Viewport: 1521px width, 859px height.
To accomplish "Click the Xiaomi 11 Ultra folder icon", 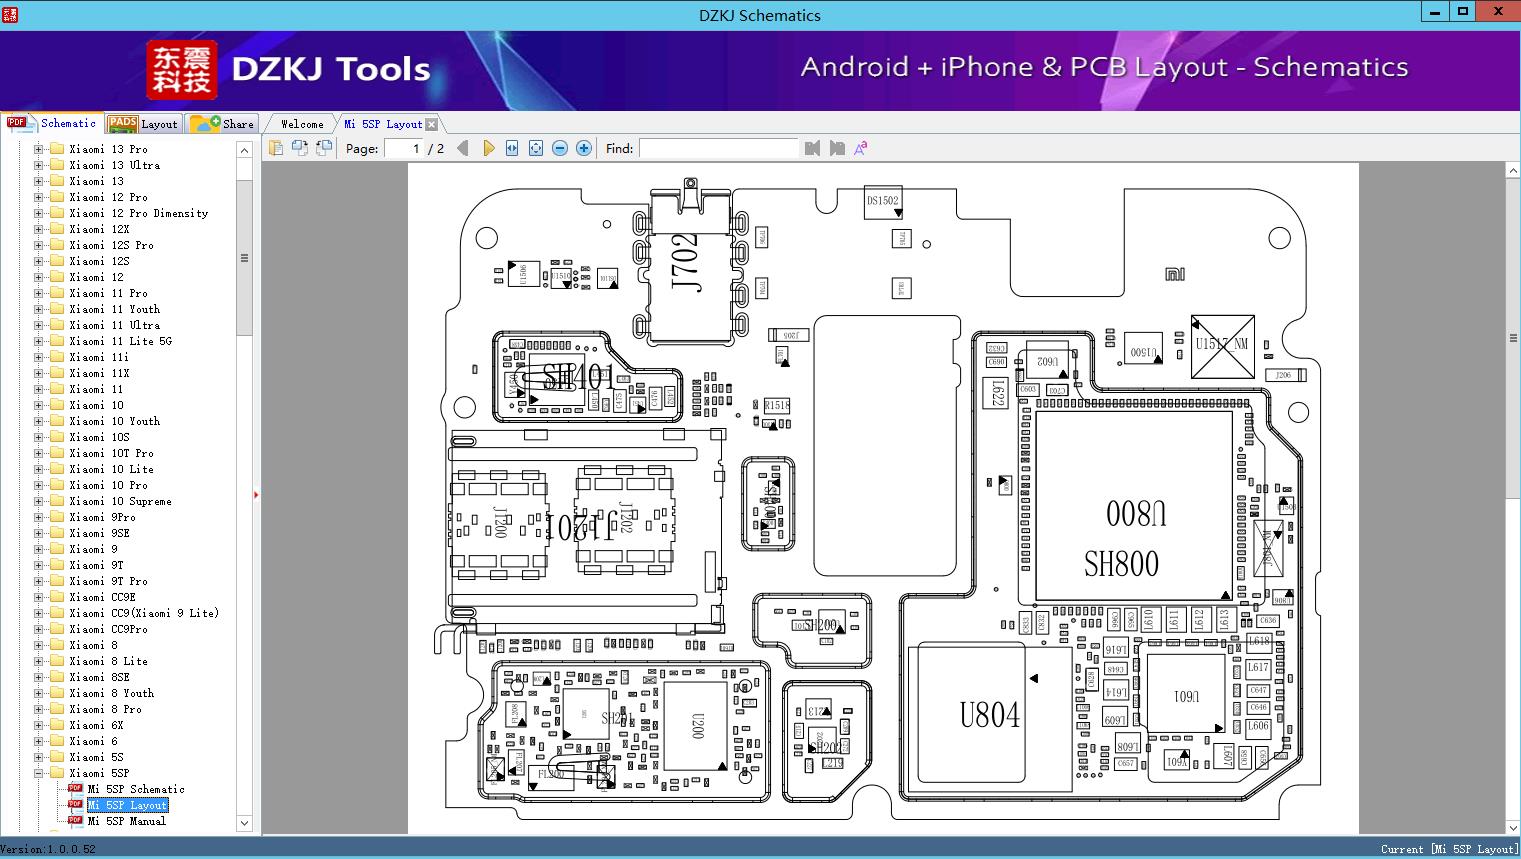I will click(x=57, y=325).
